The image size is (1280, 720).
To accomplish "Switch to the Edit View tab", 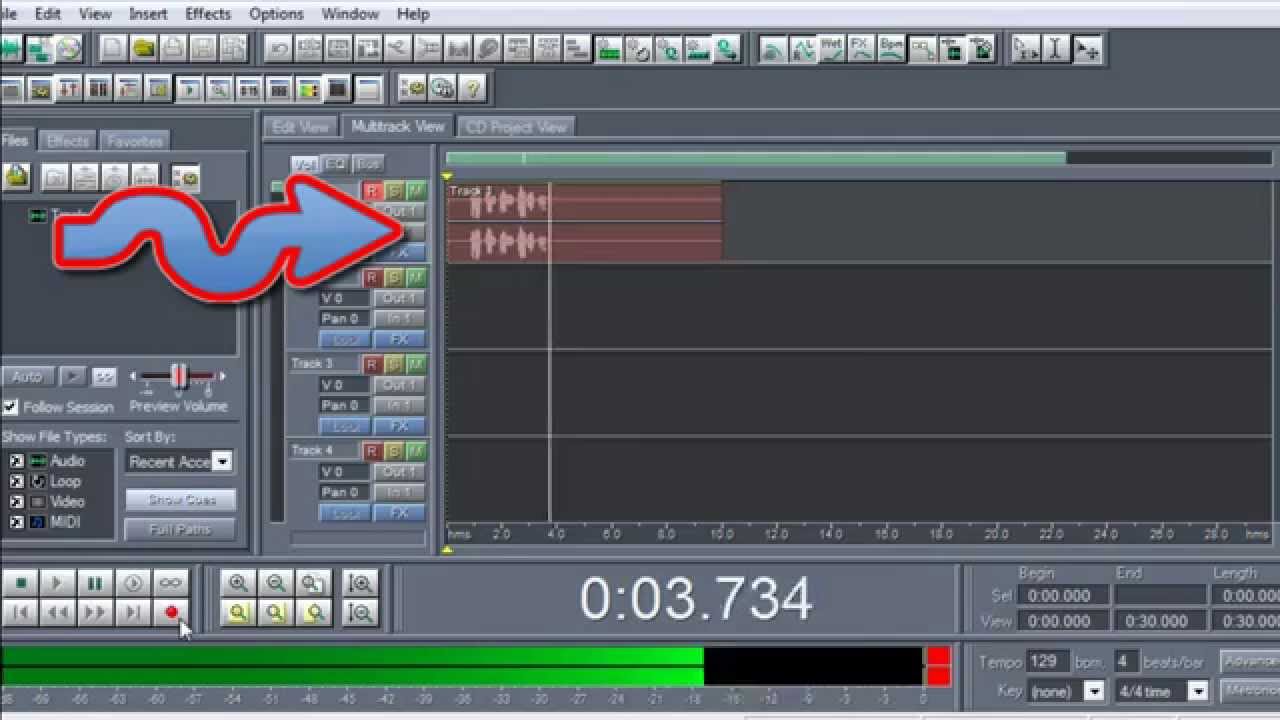I will (x=300, y=127).
